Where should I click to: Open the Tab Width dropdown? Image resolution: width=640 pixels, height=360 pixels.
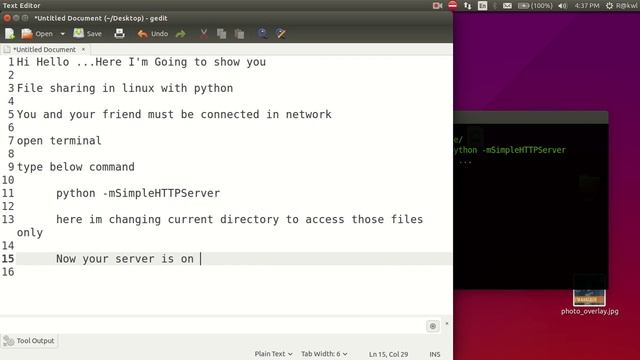coord(324,354)
